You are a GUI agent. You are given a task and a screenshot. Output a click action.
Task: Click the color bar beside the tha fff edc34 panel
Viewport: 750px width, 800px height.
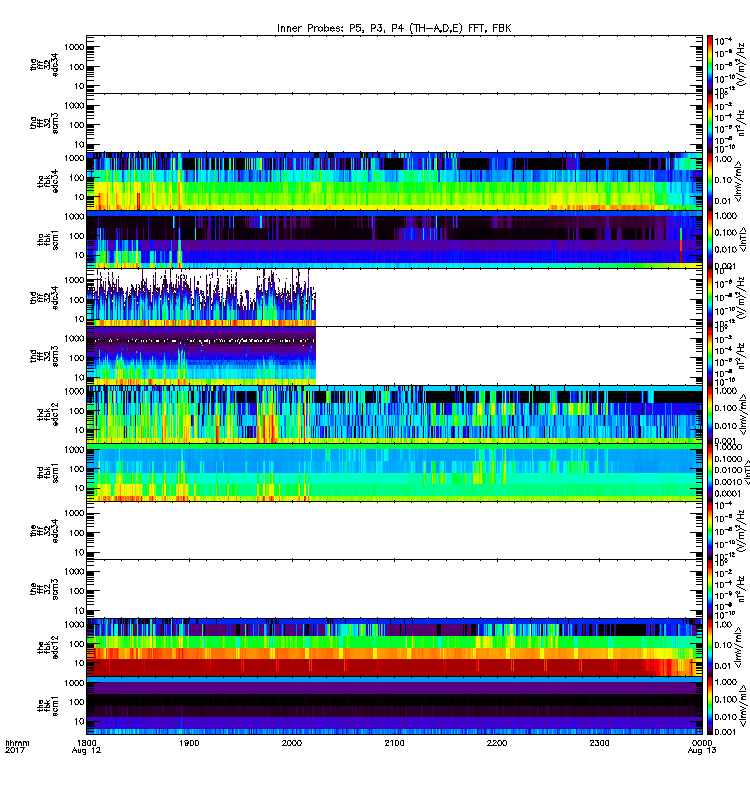(709, 64)
